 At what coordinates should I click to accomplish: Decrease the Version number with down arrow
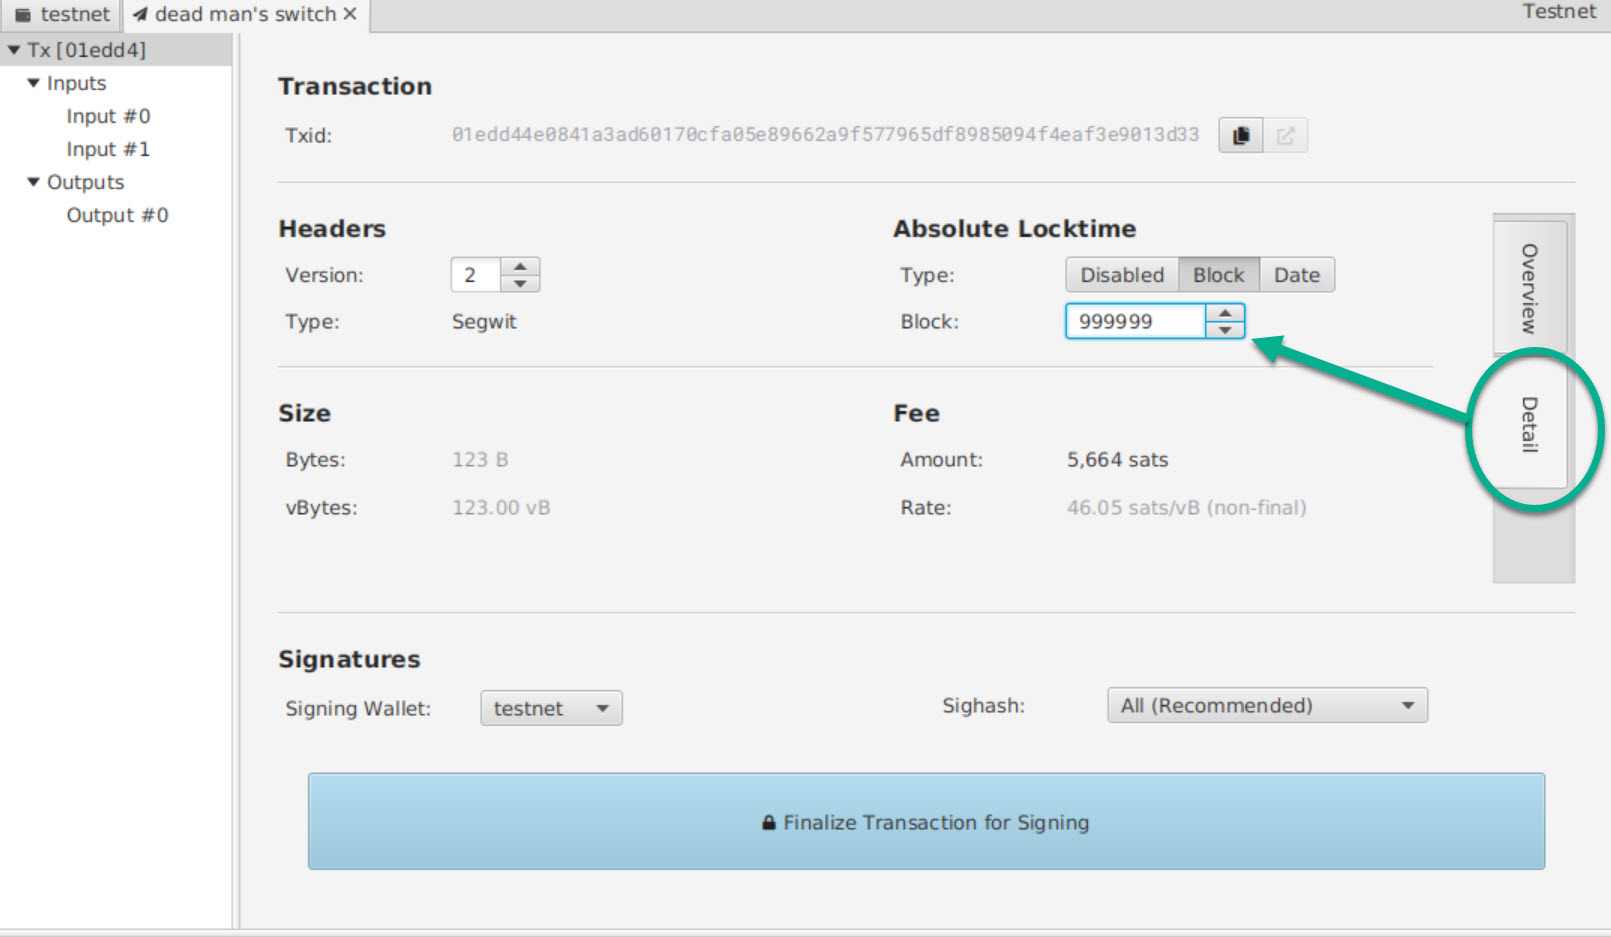click(520, 283)
